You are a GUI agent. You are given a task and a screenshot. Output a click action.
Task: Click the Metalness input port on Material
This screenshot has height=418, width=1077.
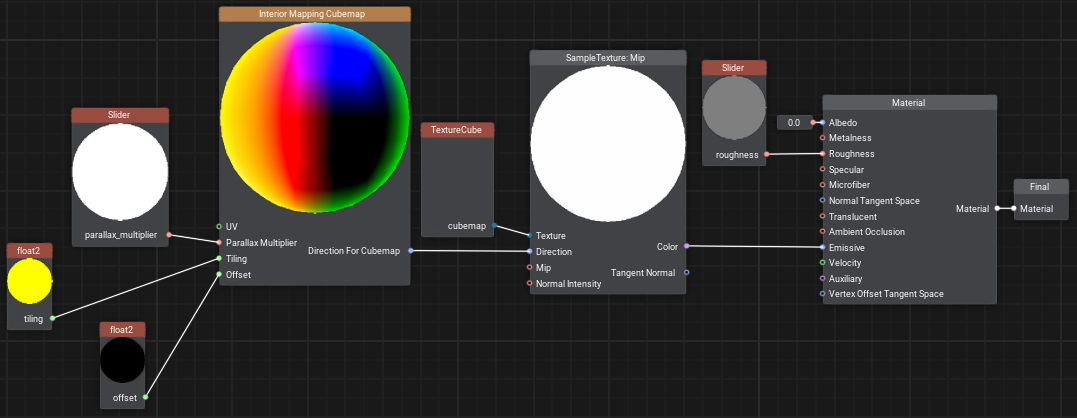[822, 138]
